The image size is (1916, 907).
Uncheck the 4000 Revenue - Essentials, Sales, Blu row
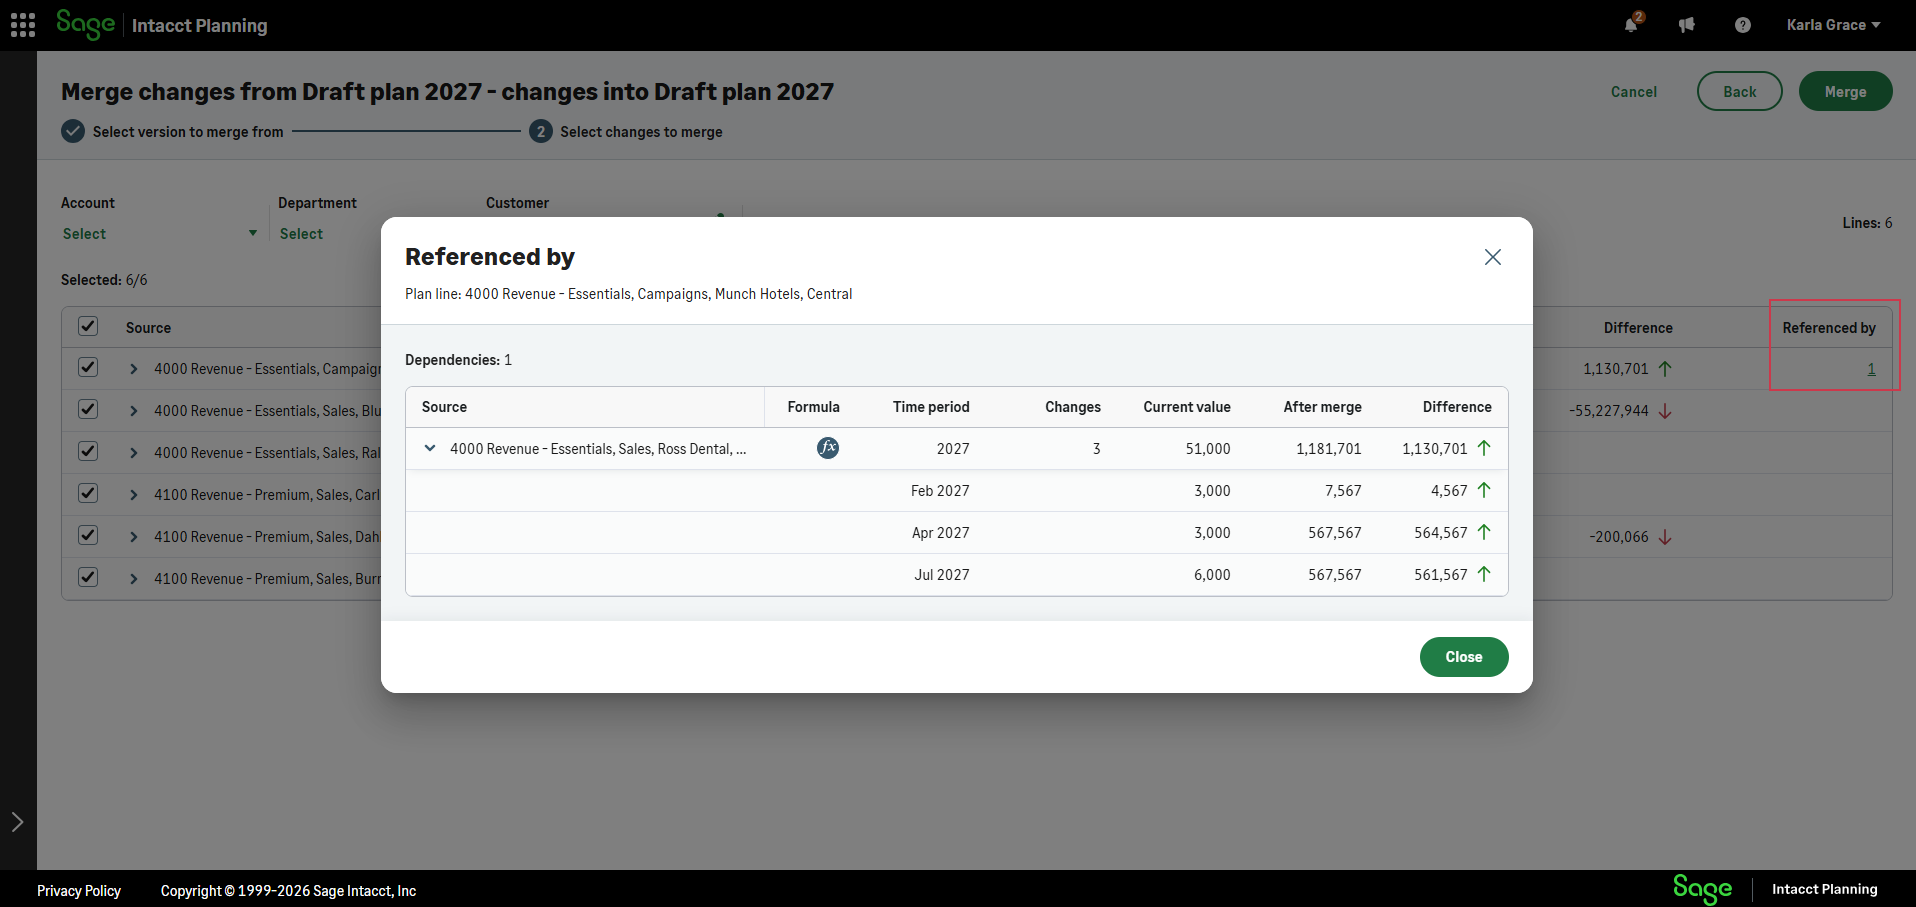(x=88, y=409)
